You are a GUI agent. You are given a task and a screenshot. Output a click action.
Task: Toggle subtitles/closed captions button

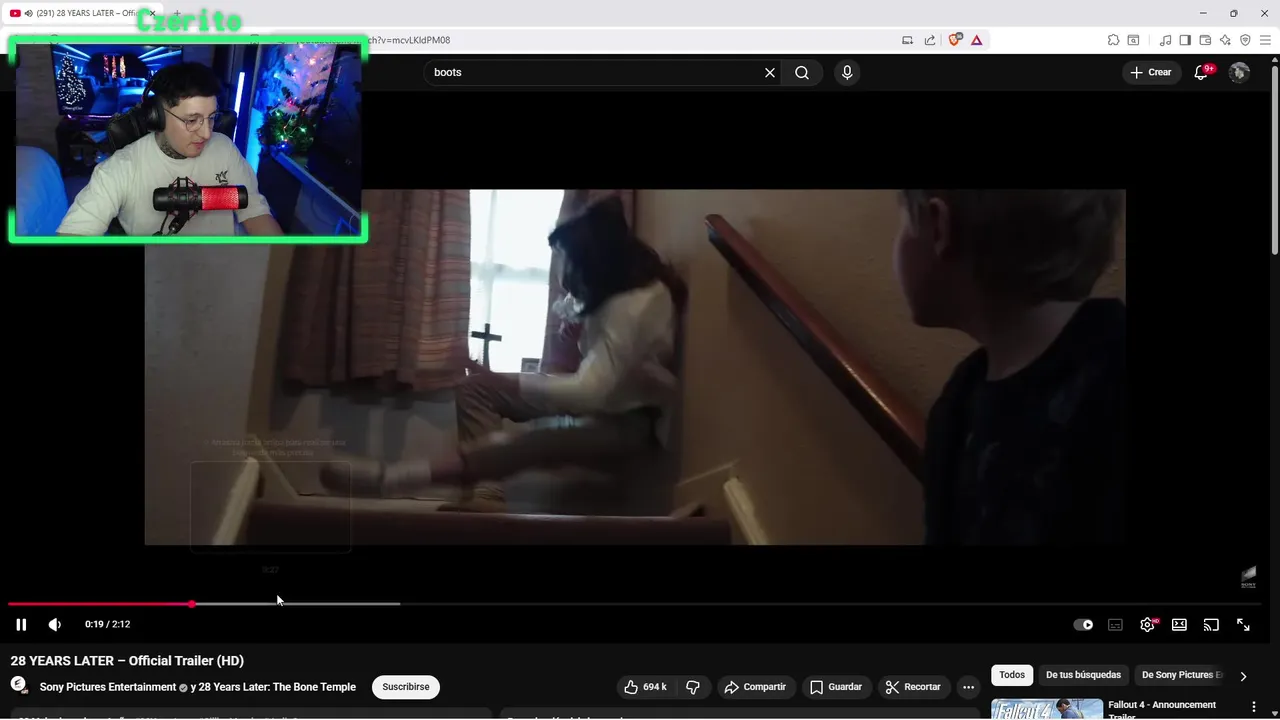(x=1115, y=624)
